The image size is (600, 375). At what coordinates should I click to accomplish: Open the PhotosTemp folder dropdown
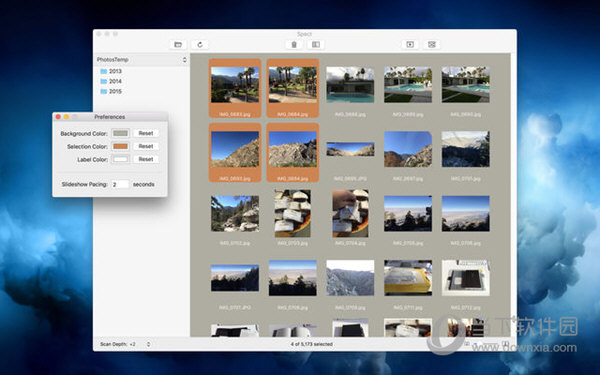pos(142,60)
